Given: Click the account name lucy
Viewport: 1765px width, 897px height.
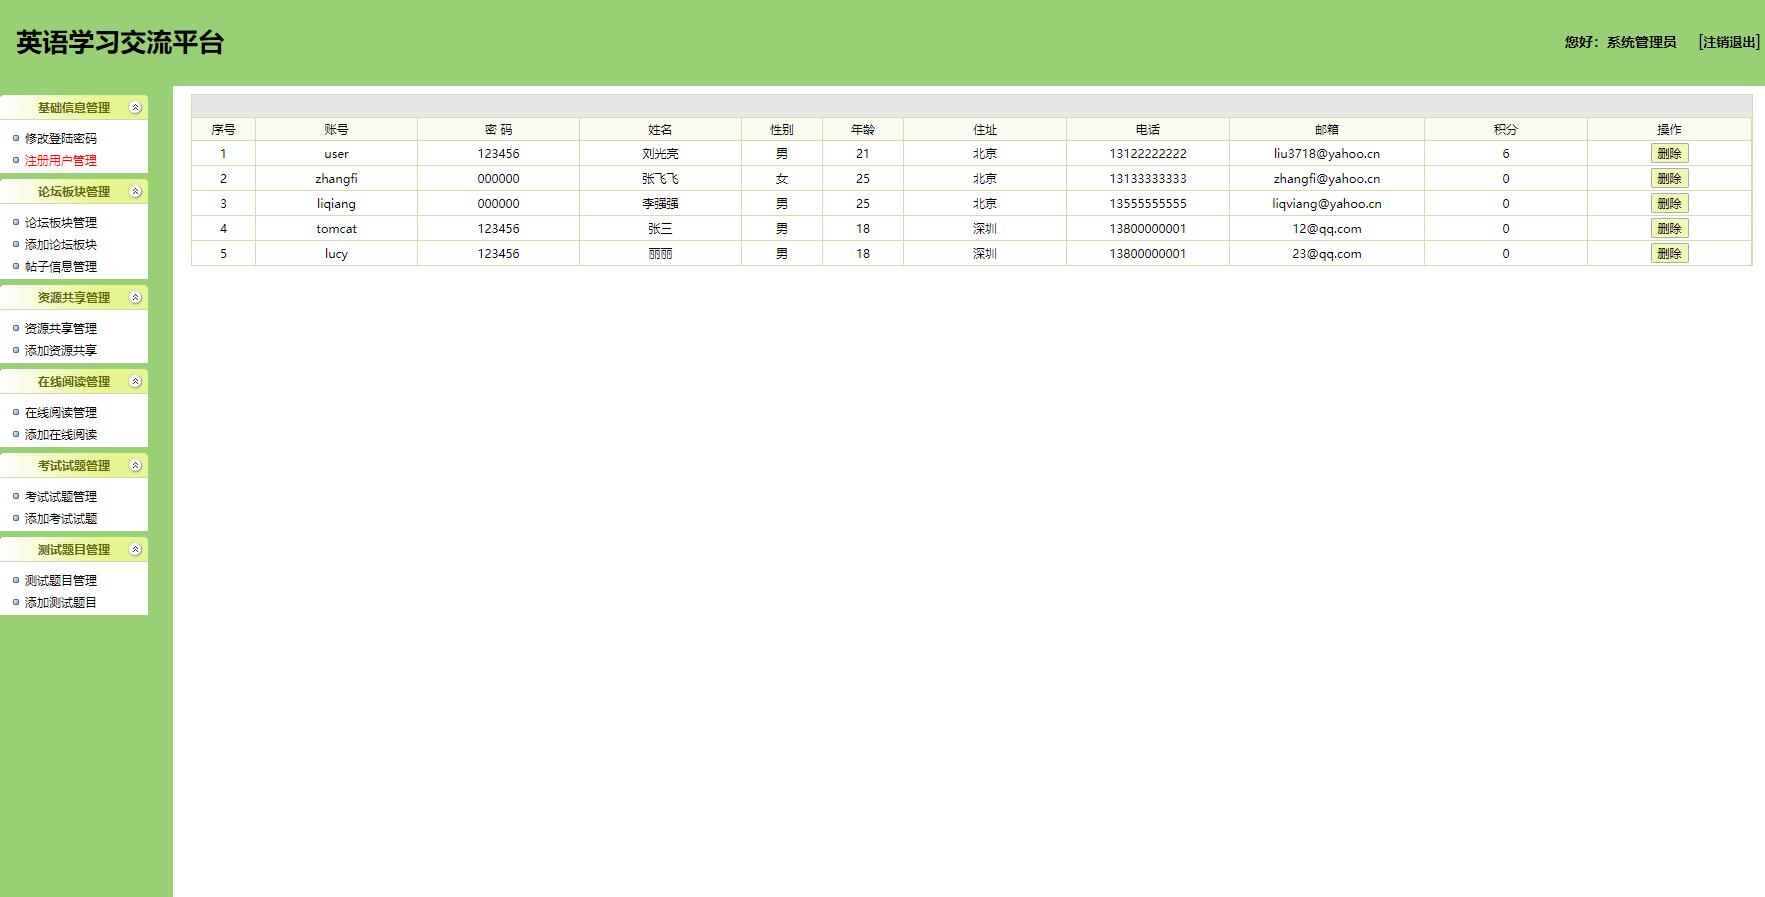Looking at the screenshot, I should coord(336,254).
